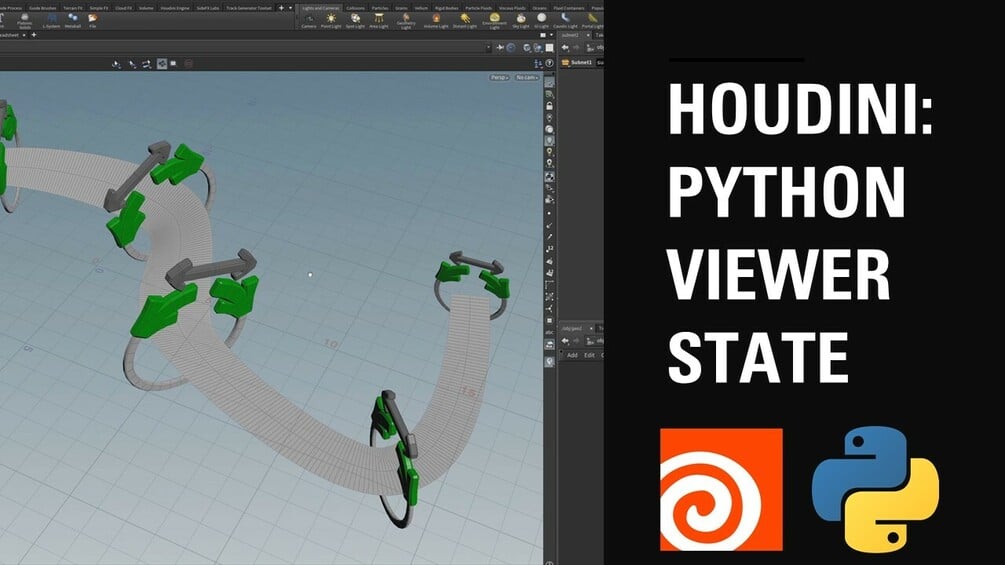Click the first handle arrow tool in viewer toolbar
The image size is (1005, 565).
(116, 64)
